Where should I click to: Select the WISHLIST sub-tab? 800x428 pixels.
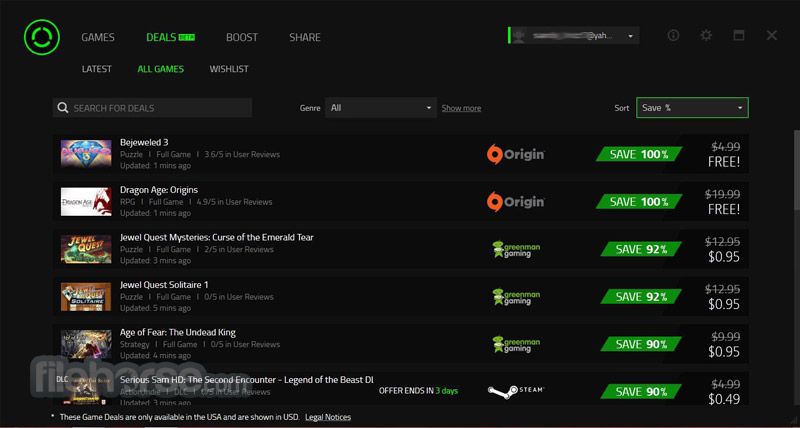[229, 69]
